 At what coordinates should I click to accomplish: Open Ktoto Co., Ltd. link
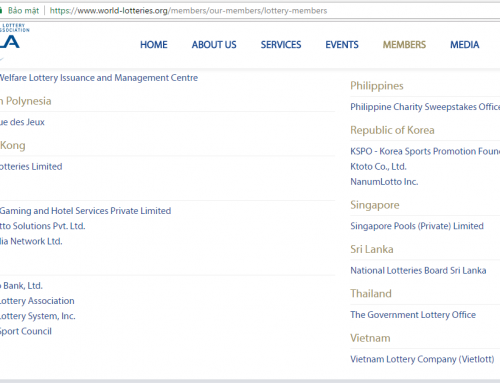click(378, 167)
